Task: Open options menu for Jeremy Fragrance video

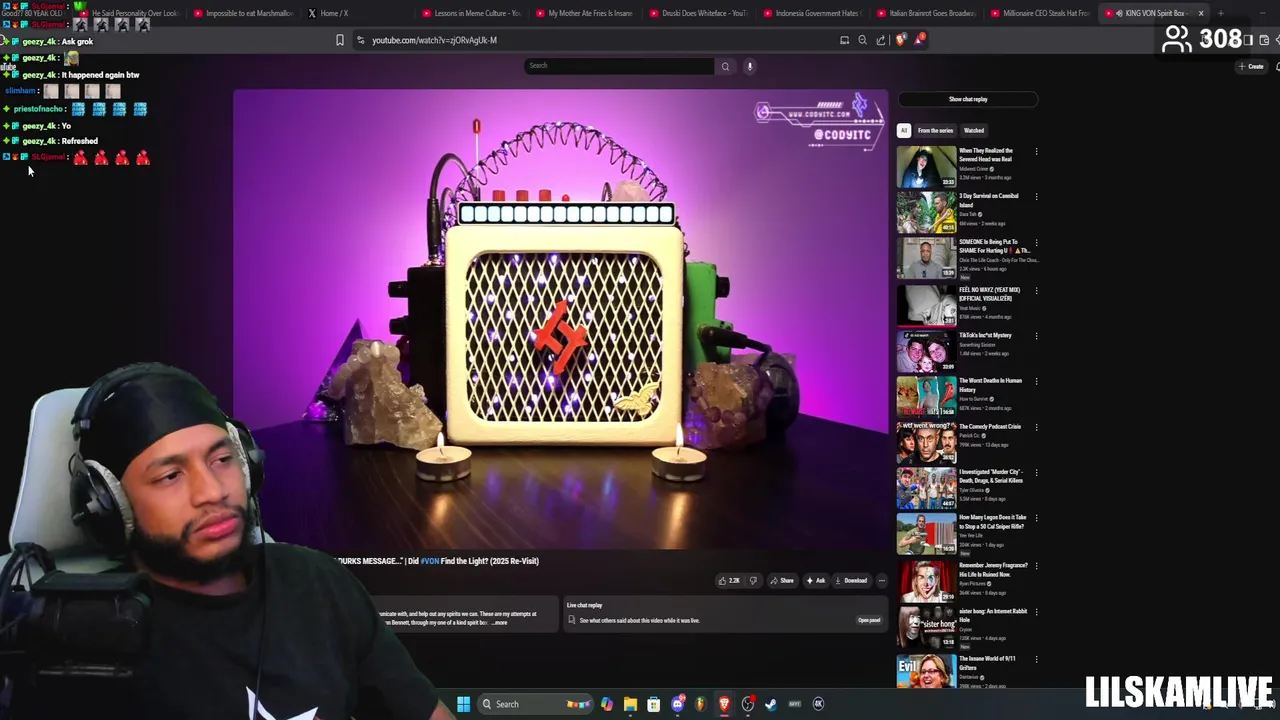Action: click(1036, 566)
